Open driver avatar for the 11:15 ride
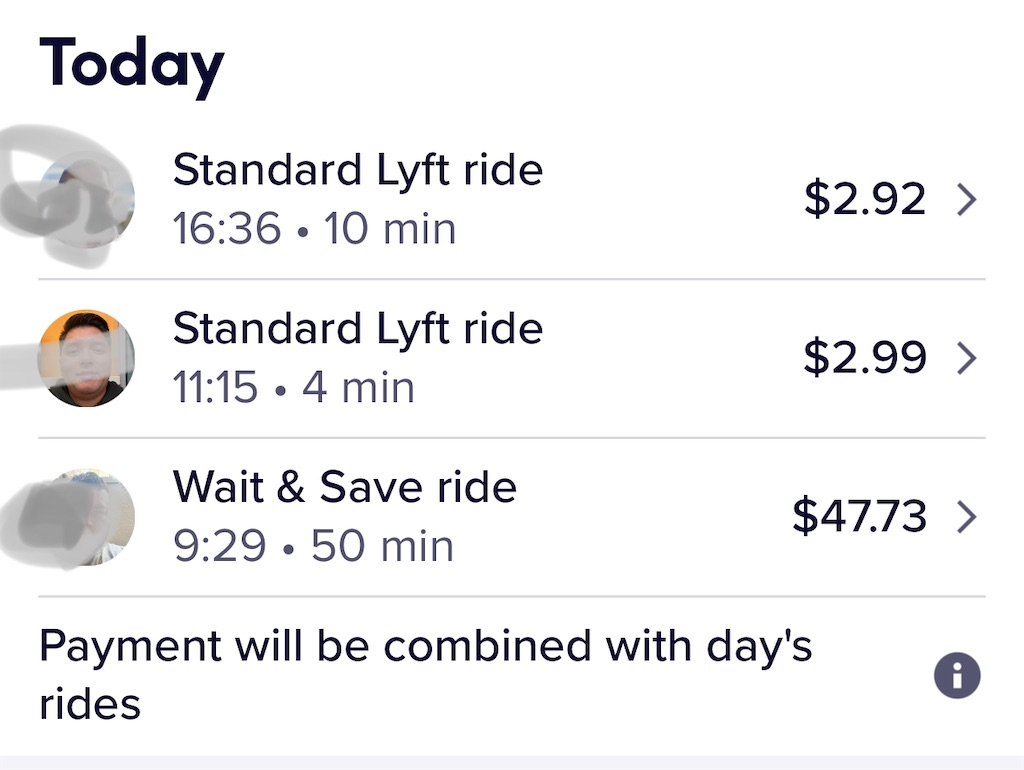This screenshot has width=1024, height=770. 86,358
